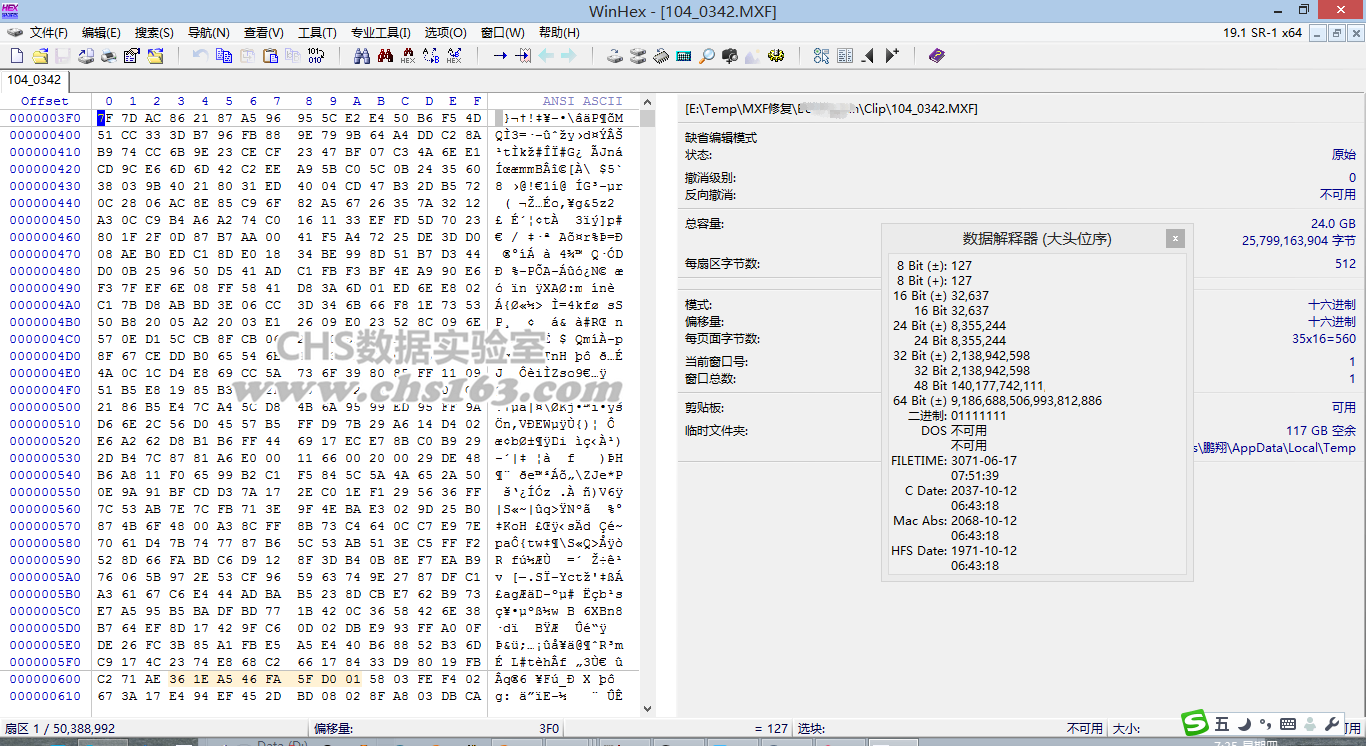This screenshot has height=746, width=1366.
Task: Open the 查看(V) menu
Action: click(264, 33)
